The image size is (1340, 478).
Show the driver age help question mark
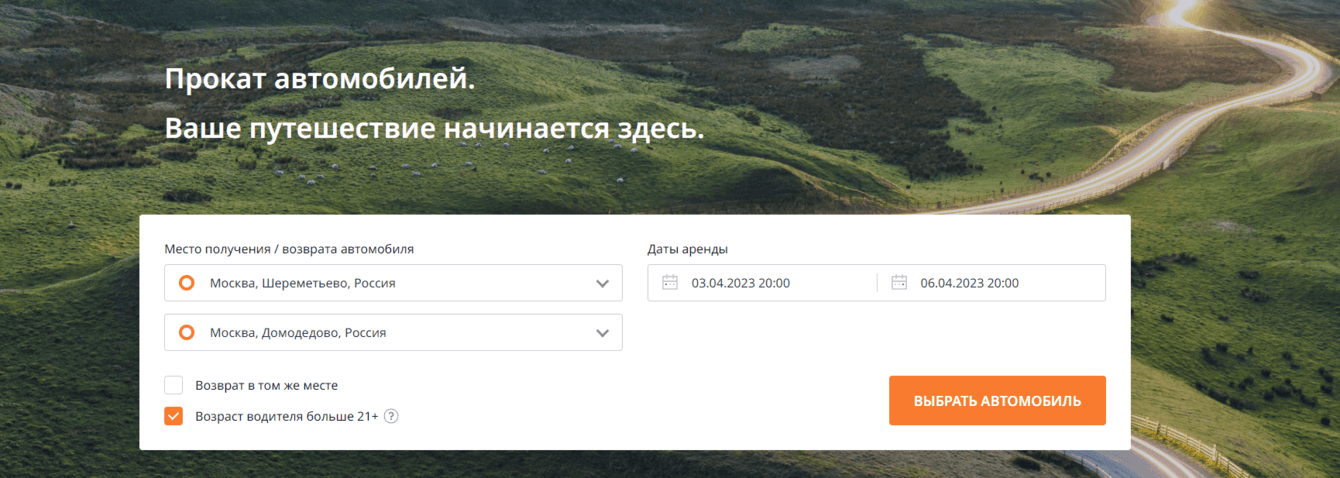pyautogui.click(x=391, y=416)
